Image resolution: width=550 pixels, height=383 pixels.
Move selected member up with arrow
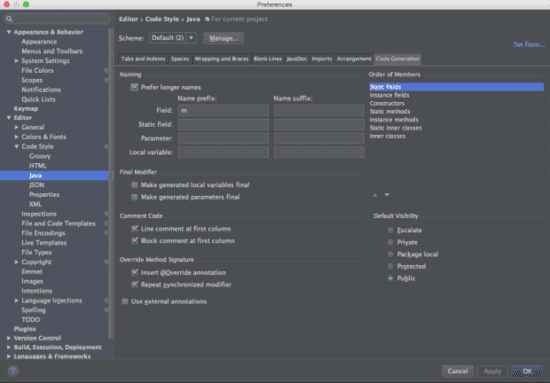pos(375,195)
